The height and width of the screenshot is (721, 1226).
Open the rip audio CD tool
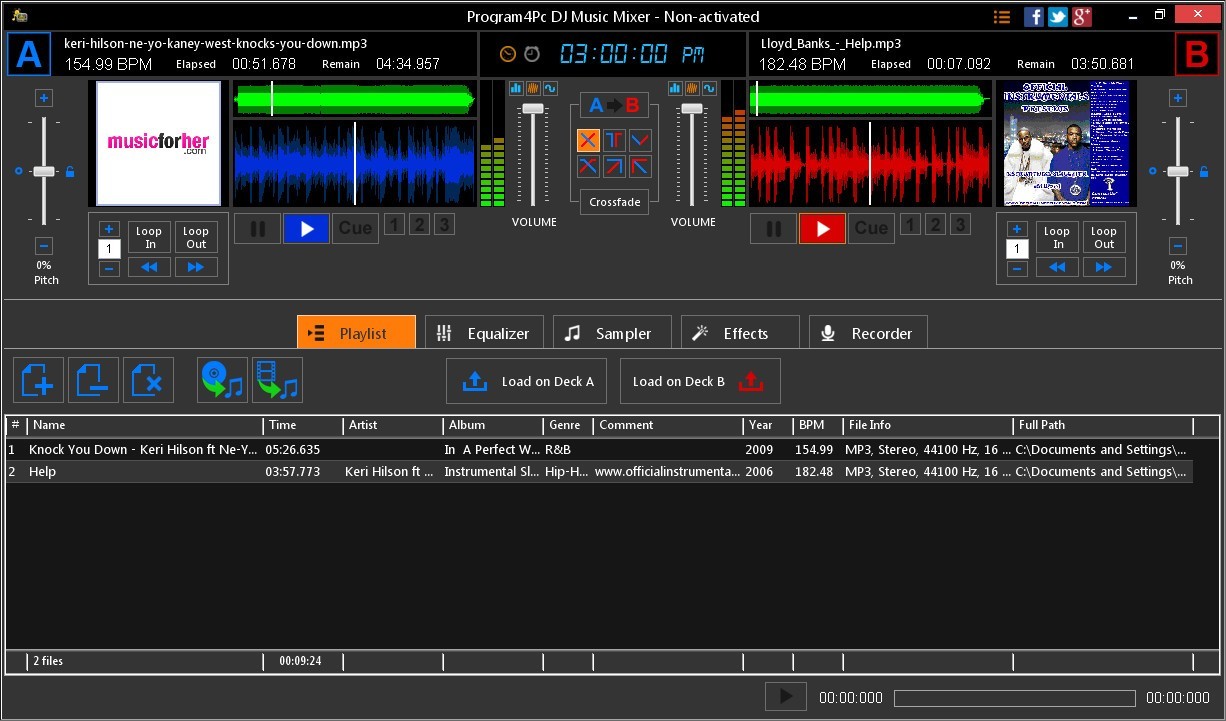pyautogui.click(x=222, y=380)
